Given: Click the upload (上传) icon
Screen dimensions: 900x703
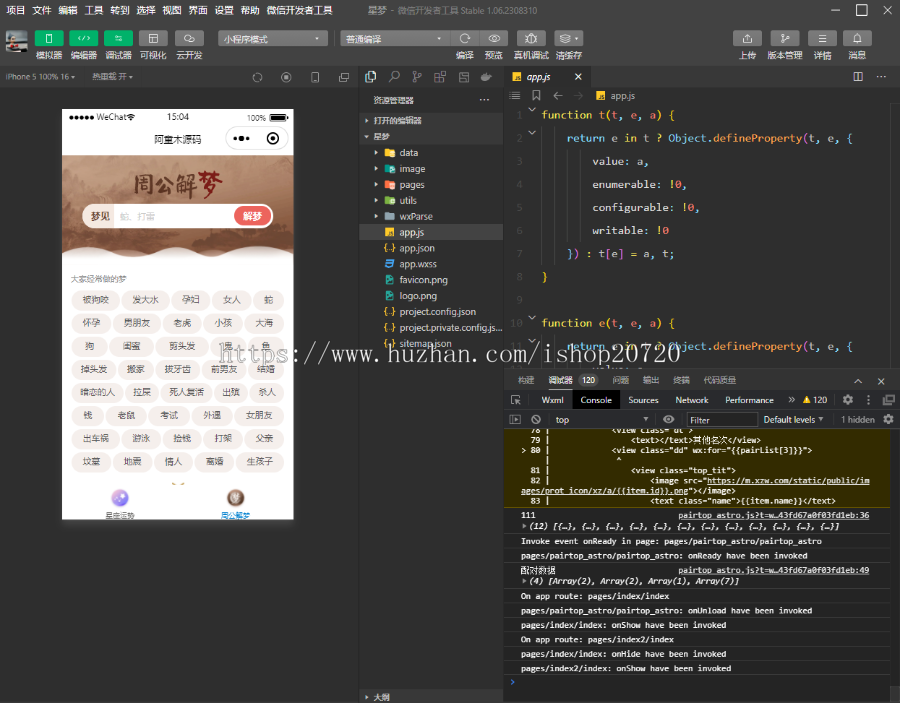Looking at the screenshot, I should 747,38.
